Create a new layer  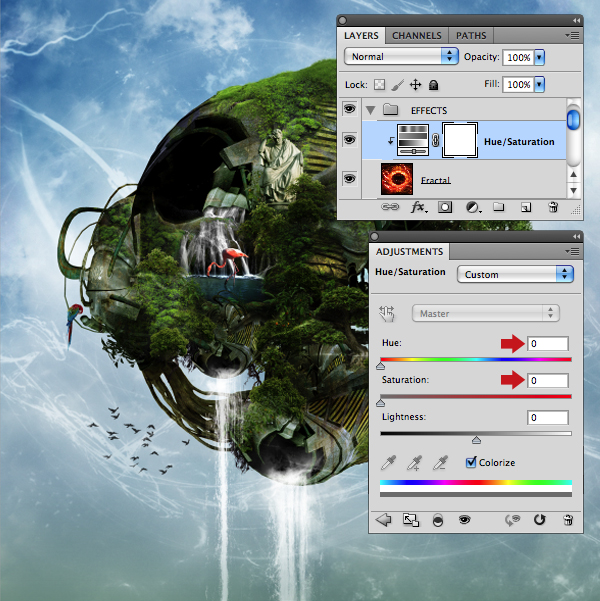pos(526,207)
